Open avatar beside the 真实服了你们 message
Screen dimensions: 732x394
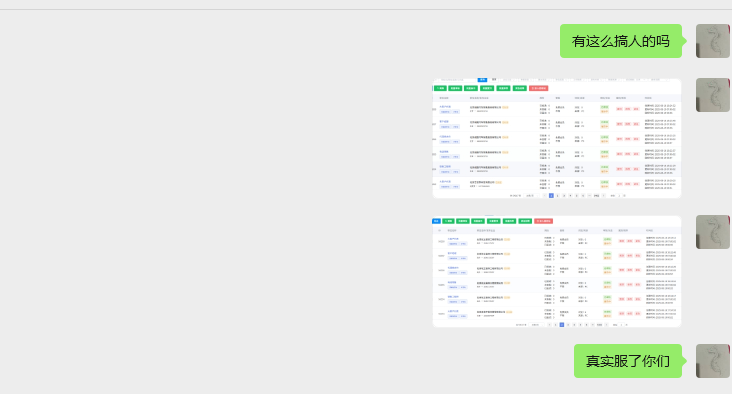click(x=712, y=361)
